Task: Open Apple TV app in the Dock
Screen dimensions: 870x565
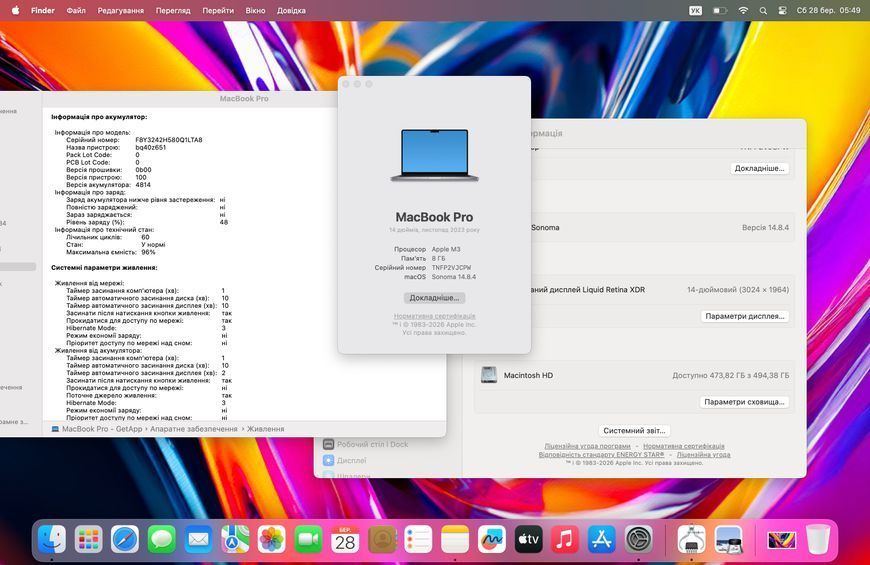Action: [x=528, y=539]
